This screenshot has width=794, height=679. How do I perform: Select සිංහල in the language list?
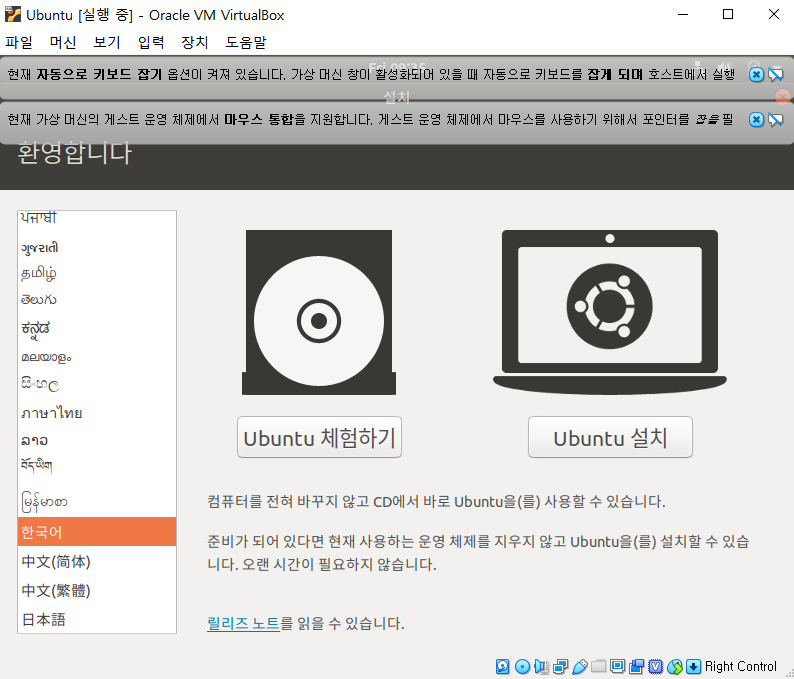pos(97,385)
